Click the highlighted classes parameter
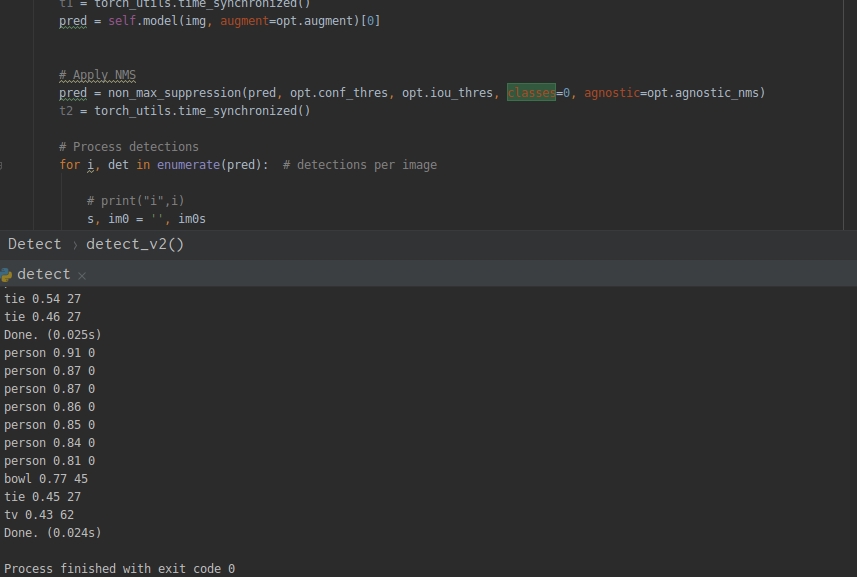The height and width of the screenshot is (577, 857). [x=531, y=93]
